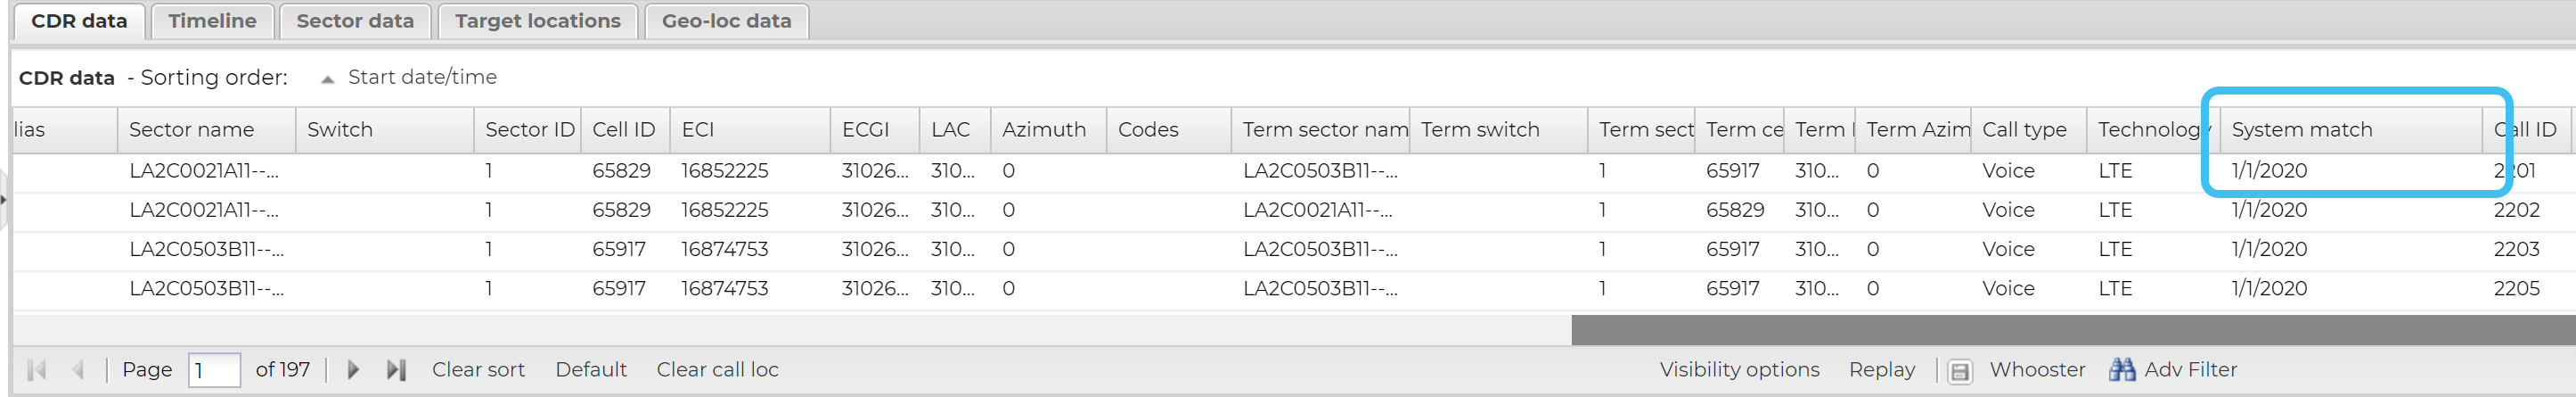Click the Whooster save icon
The image size is (2576, 397).
click(x=1960, y=371)
